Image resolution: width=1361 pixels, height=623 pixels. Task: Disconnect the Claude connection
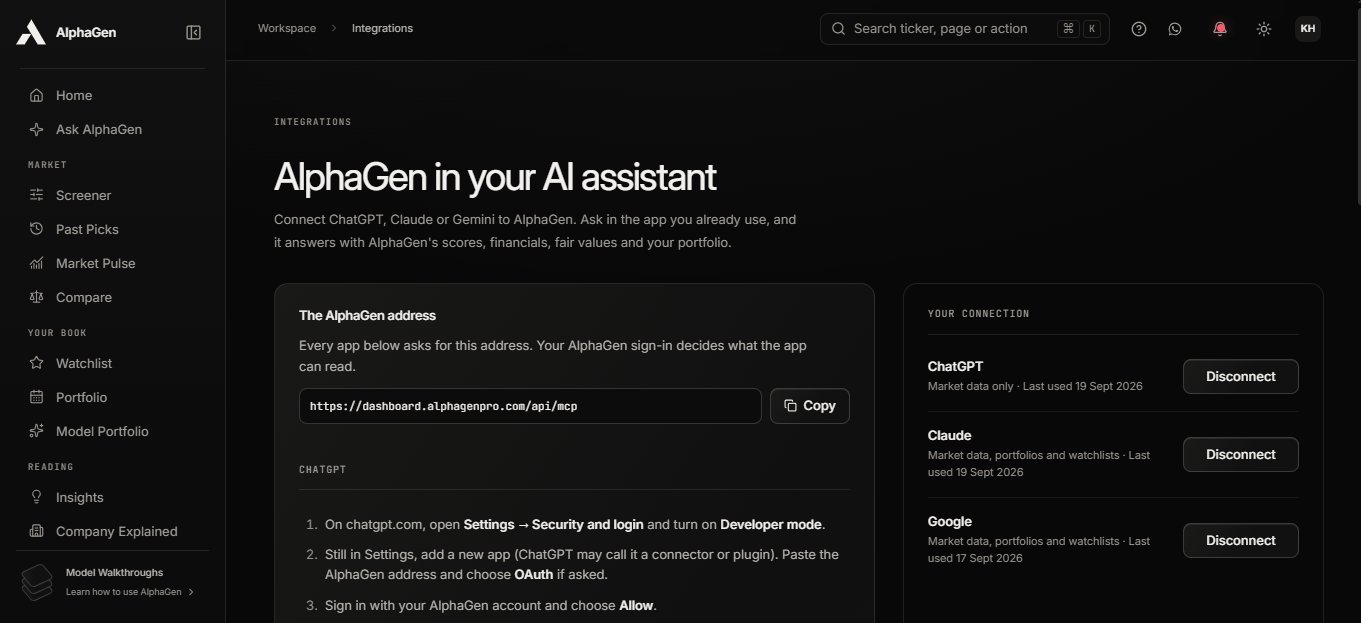click(x=1241, y=454)
